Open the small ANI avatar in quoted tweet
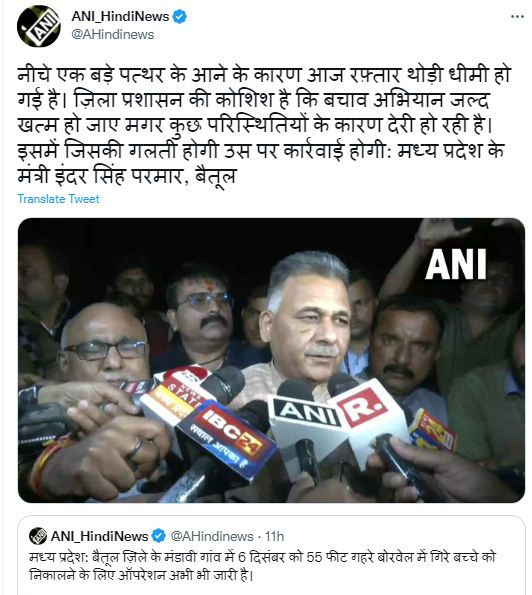 coord(38,536)
